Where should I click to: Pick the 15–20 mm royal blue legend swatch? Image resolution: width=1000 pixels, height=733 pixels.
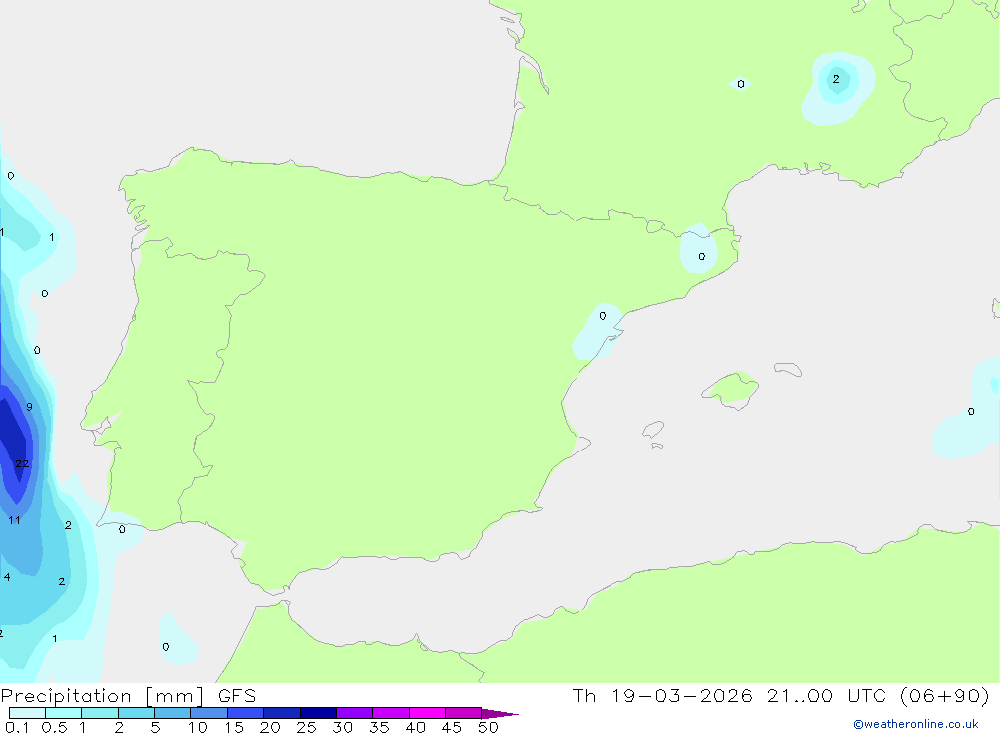(246, 713)
